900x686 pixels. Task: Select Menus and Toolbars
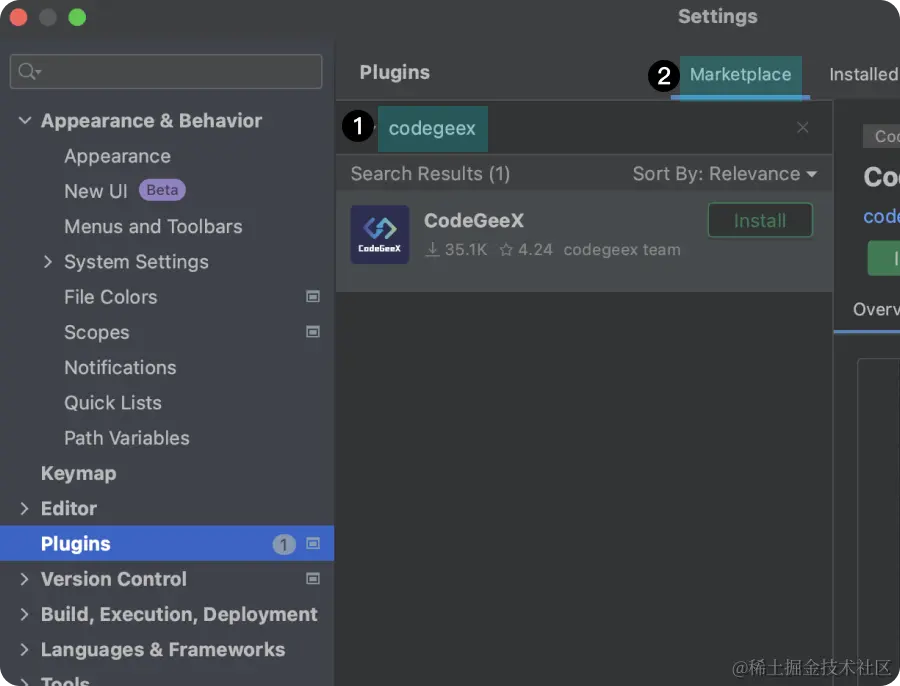[153, 227]
